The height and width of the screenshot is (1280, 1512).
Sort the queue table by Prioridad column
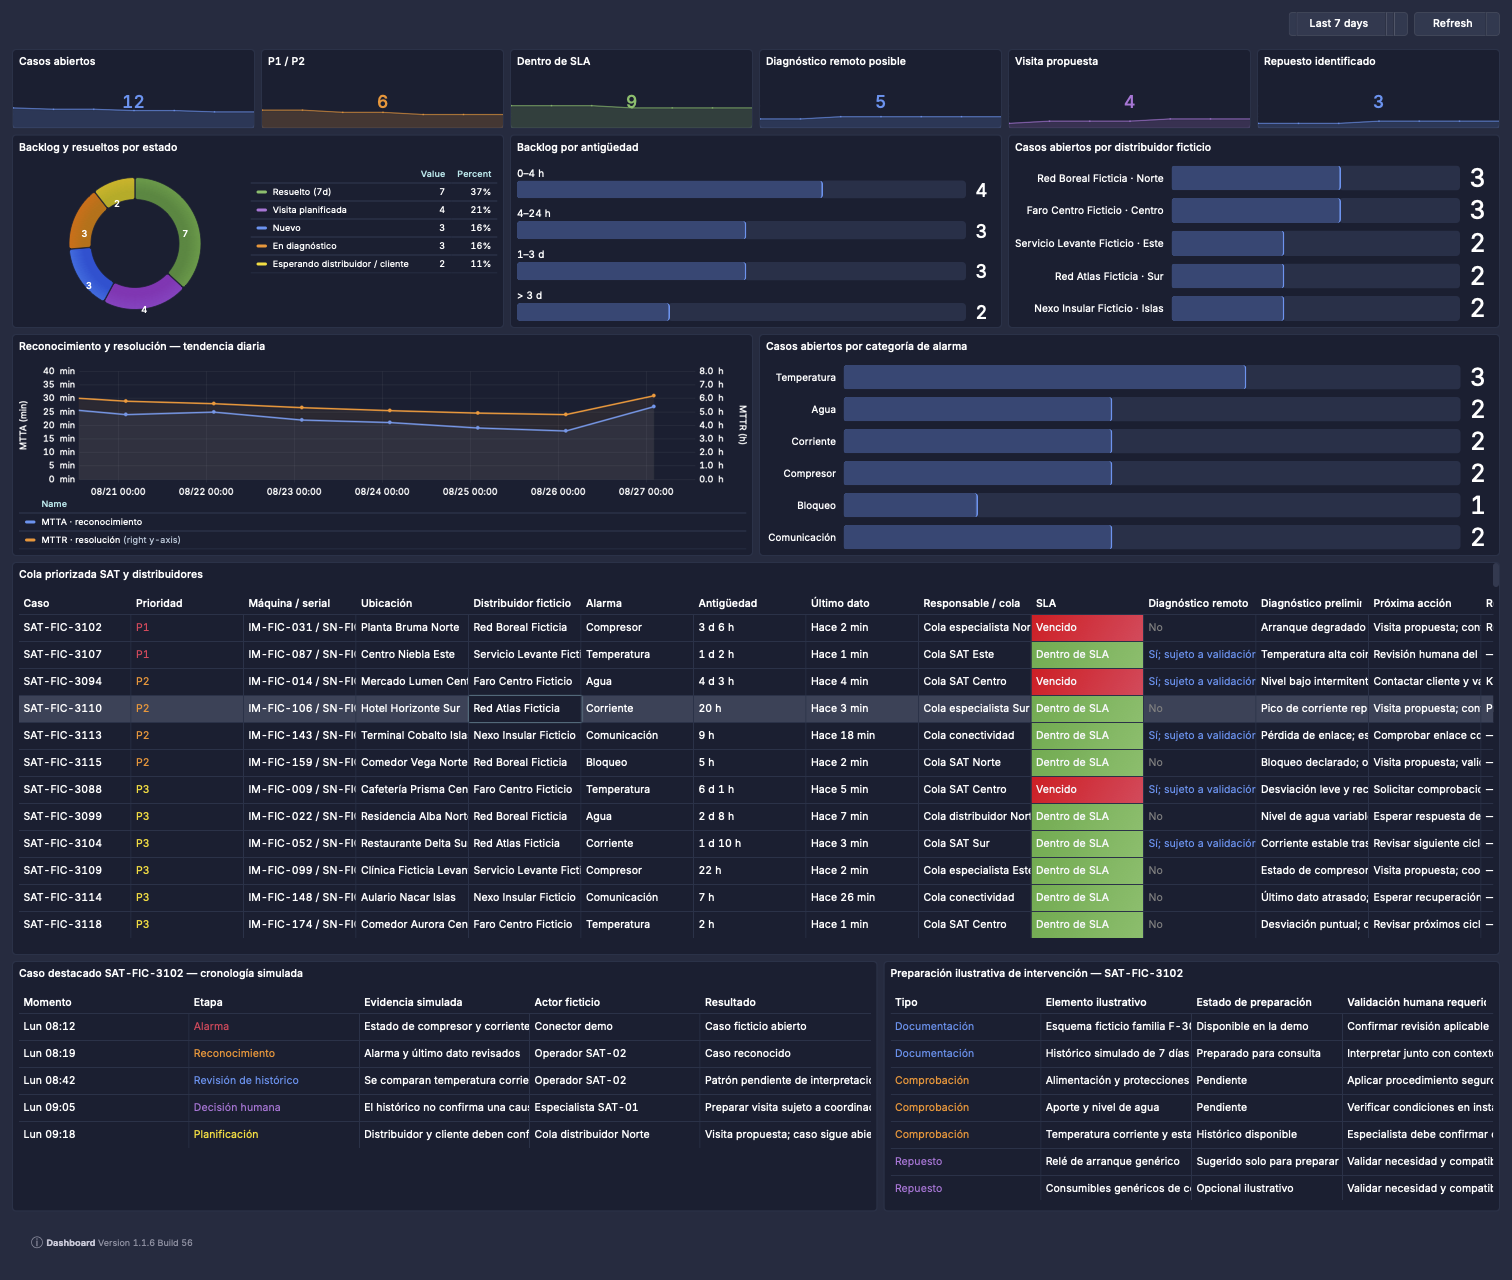(159, 603)
